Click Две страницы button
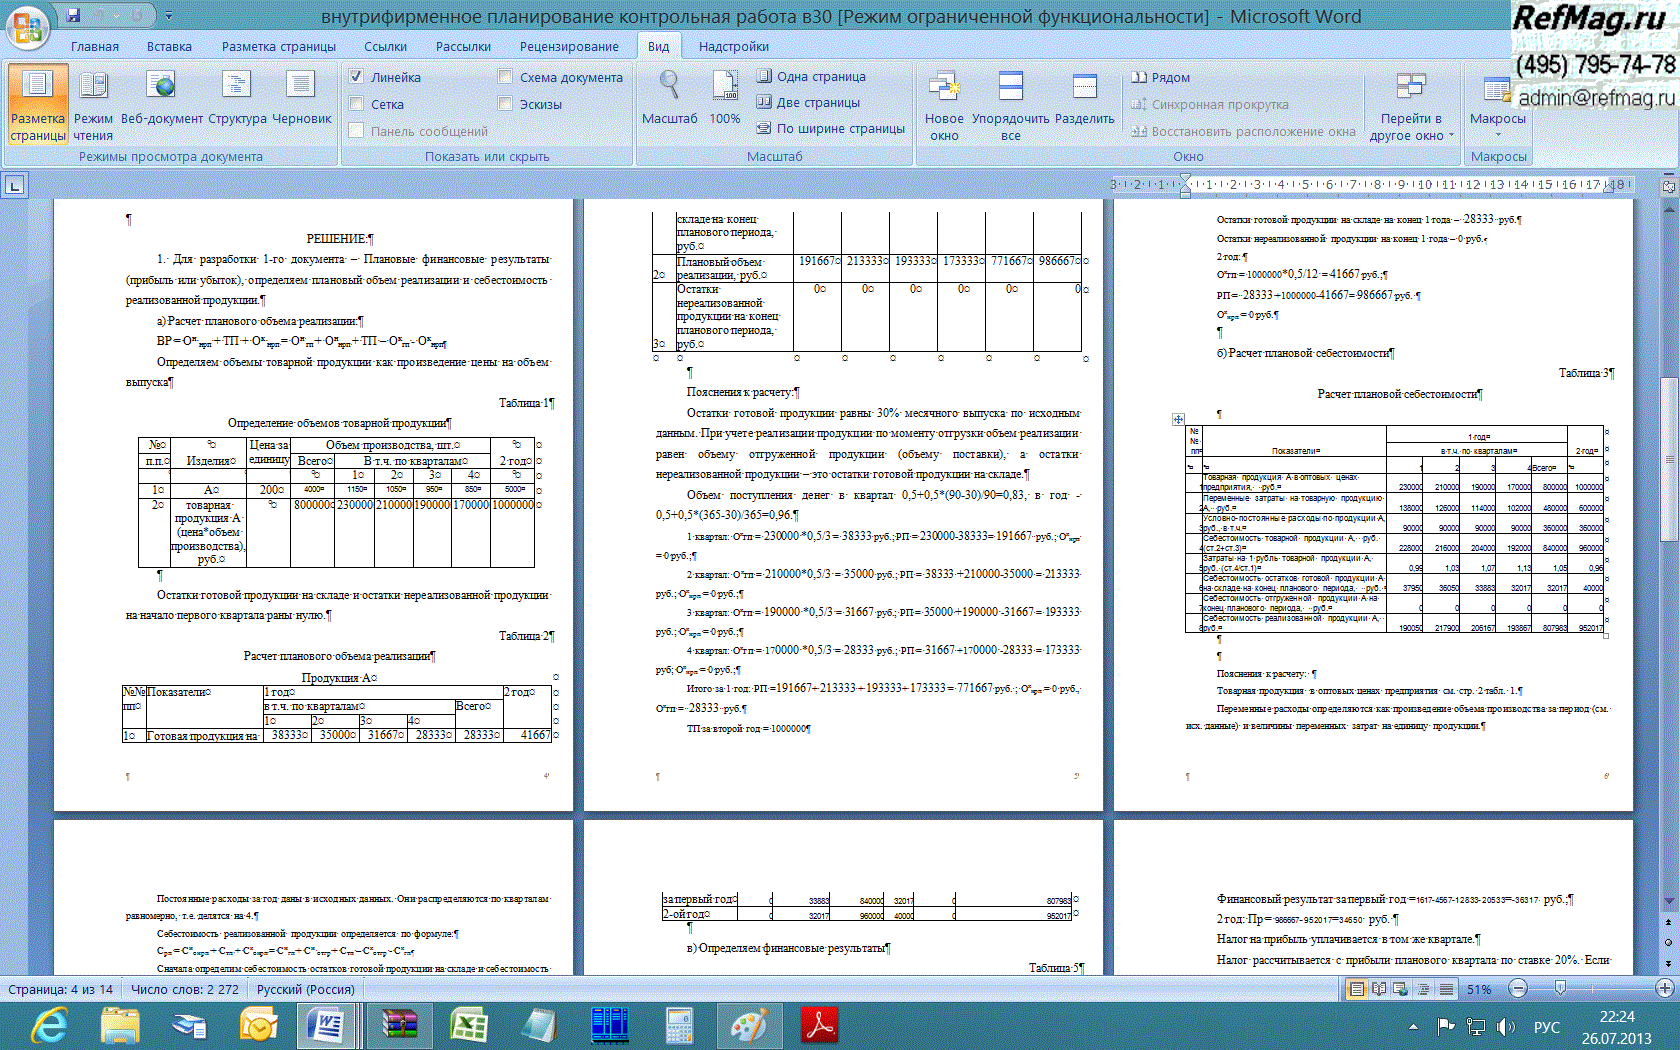 point(808,102)
